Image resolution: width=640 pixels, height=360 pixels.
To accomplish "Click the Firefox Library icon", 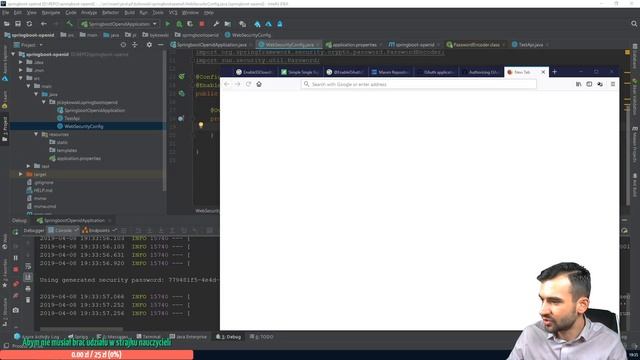I will point(578,84).
